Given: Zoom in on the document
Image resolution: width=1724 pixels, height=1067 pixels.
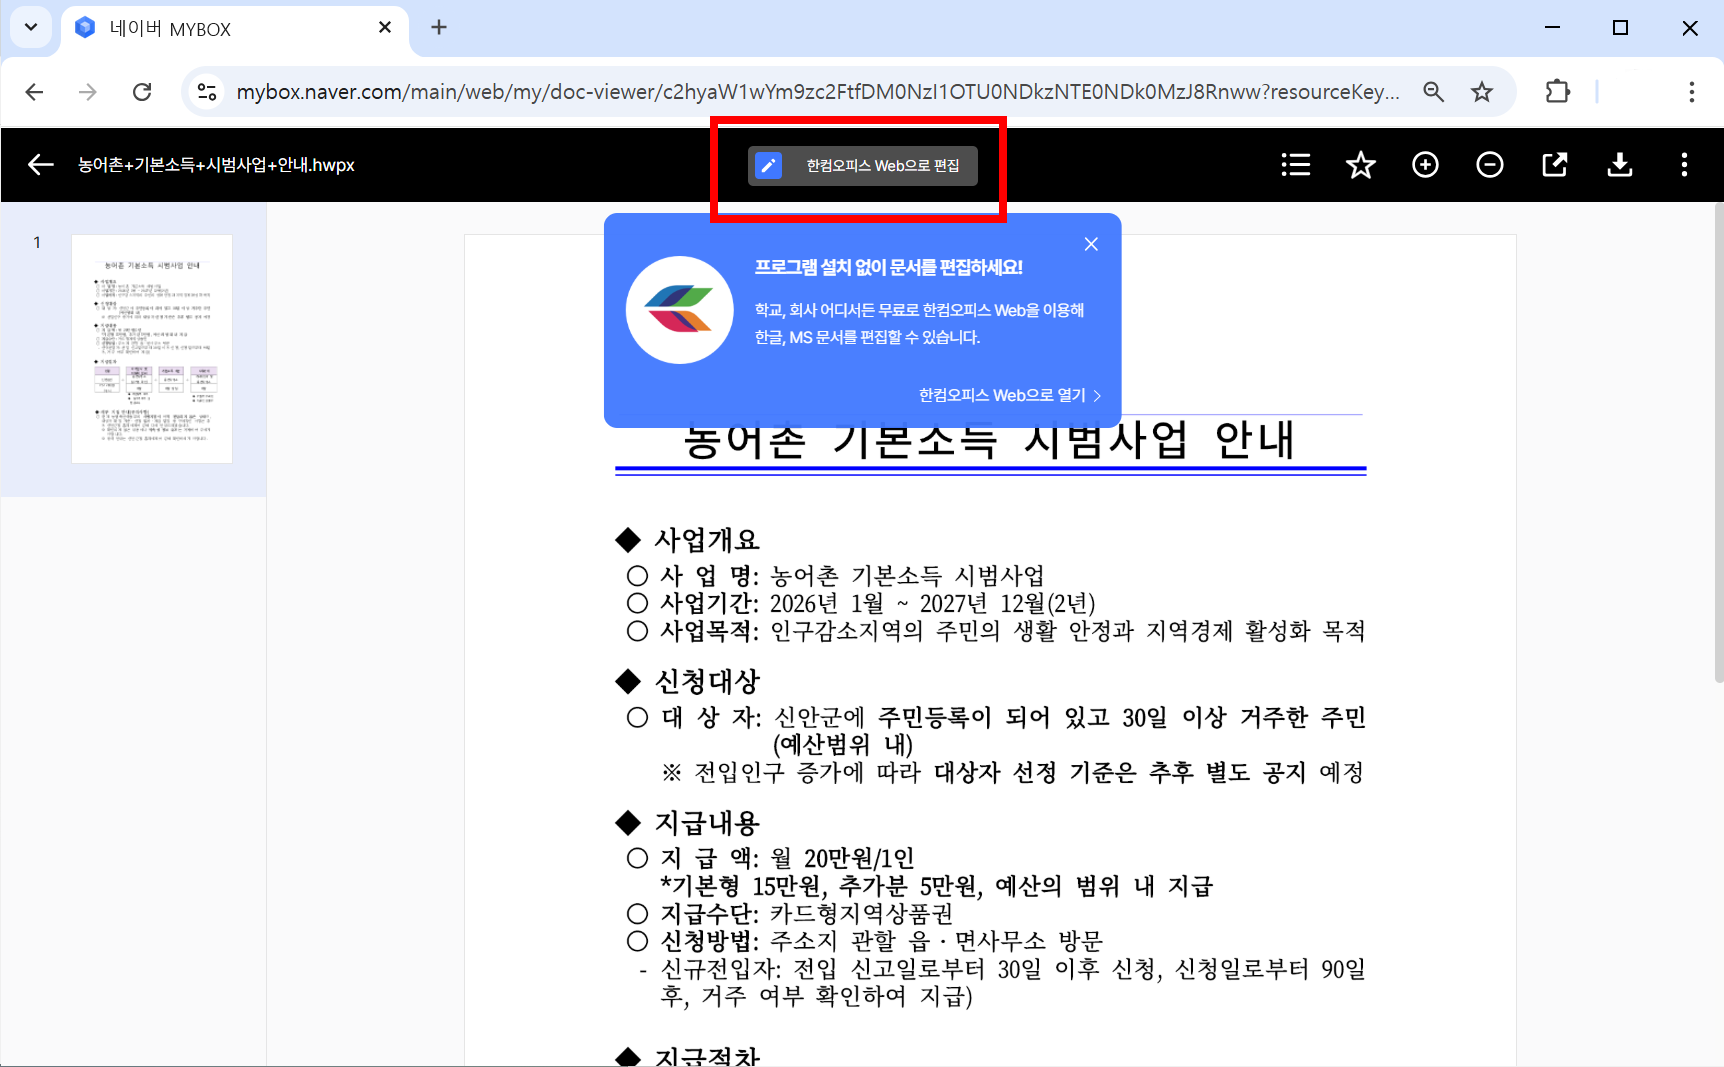Looking at the screenshot, I should (1425, 164).
